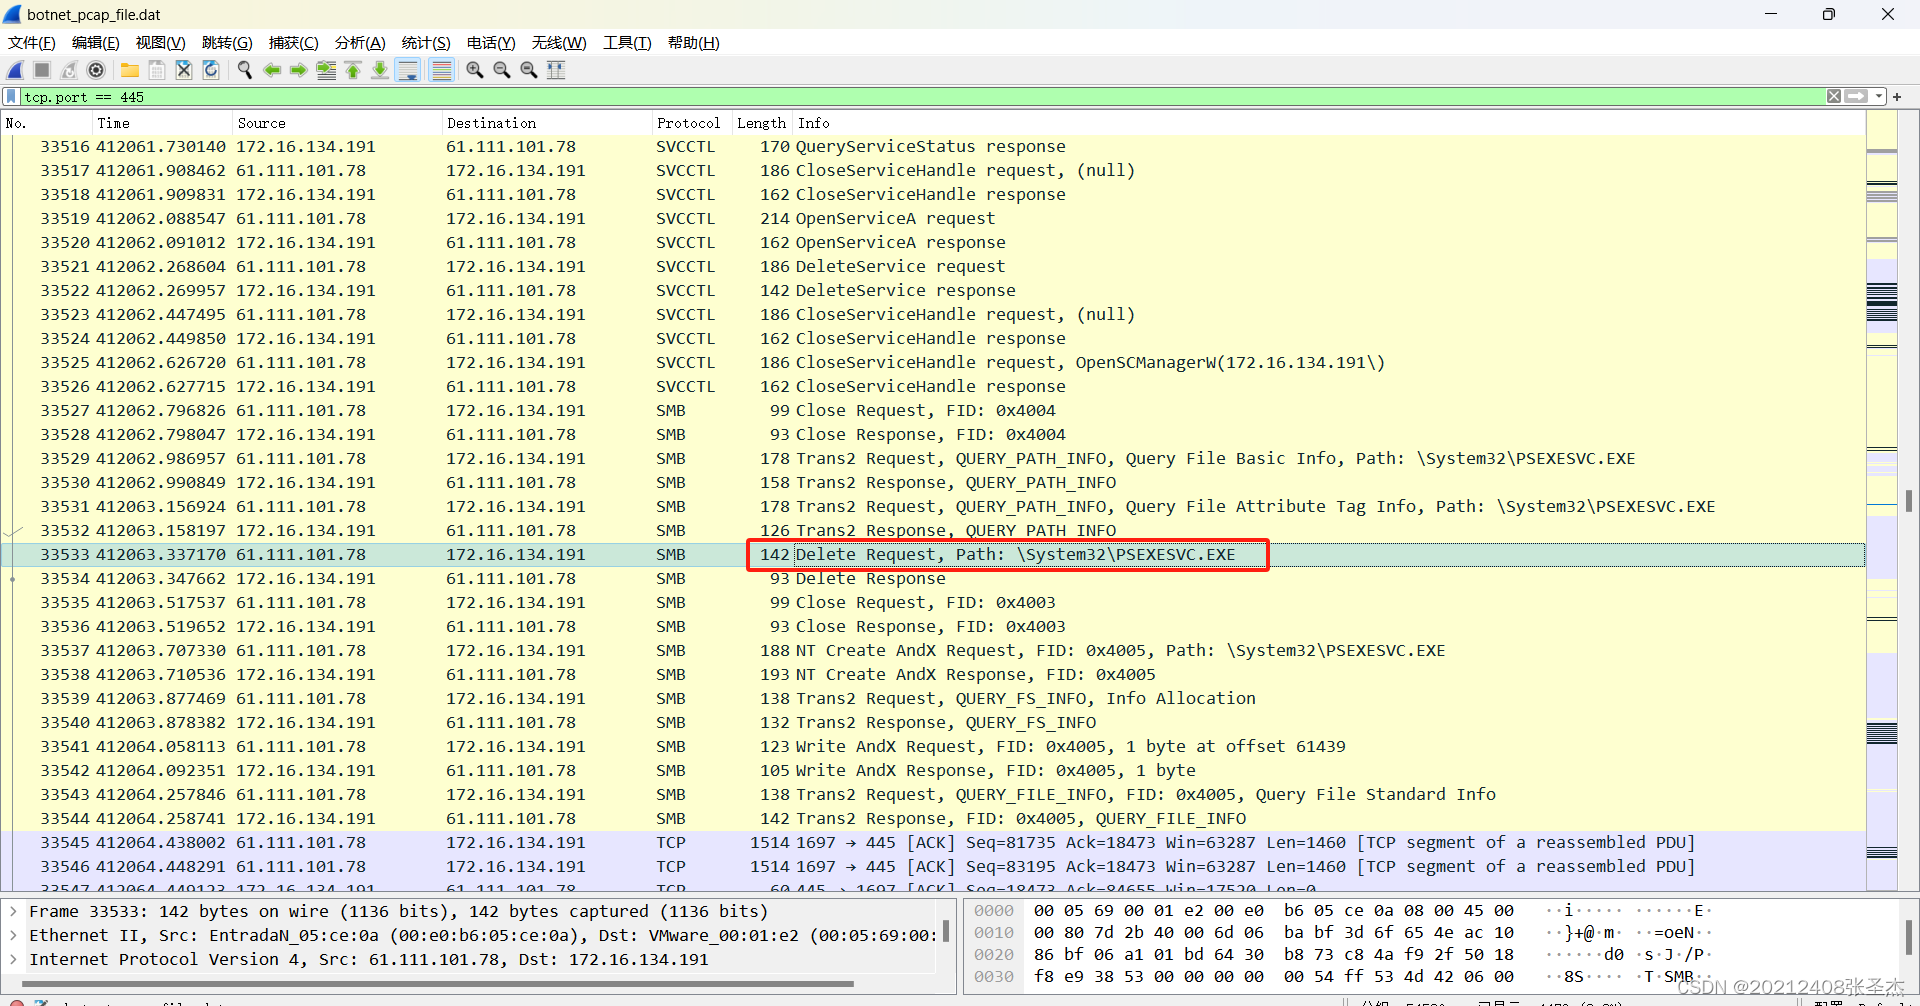Image resolution: width=1920 pixels, height=1006 pixels.
Task: Sort by the No. column header
Action: click(46, 123)
